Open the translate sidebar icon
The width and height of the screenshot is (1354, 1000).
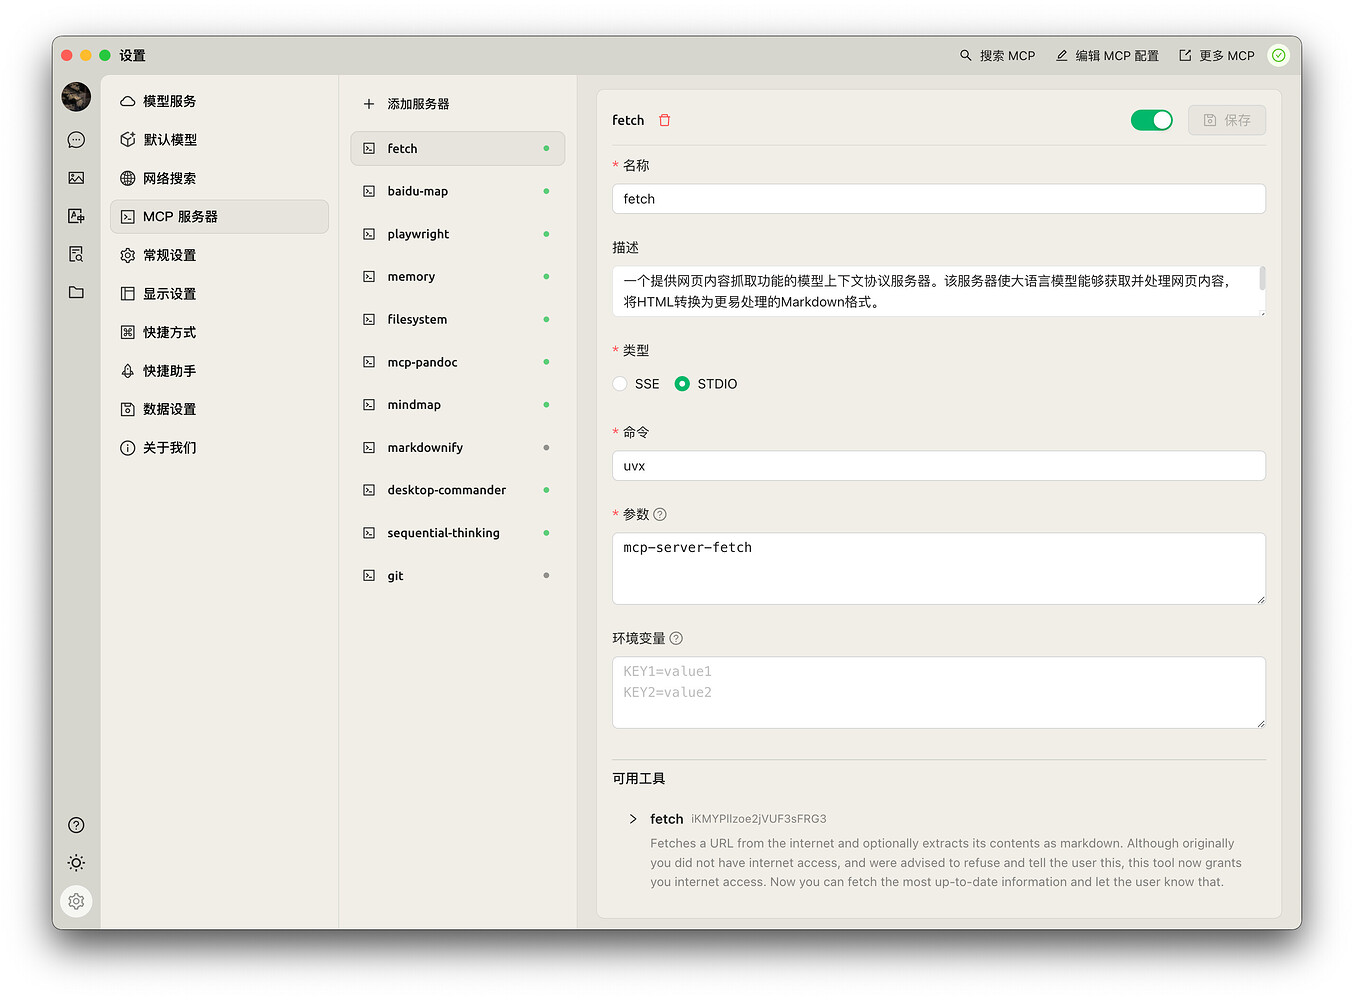click(x=76, y=216)
